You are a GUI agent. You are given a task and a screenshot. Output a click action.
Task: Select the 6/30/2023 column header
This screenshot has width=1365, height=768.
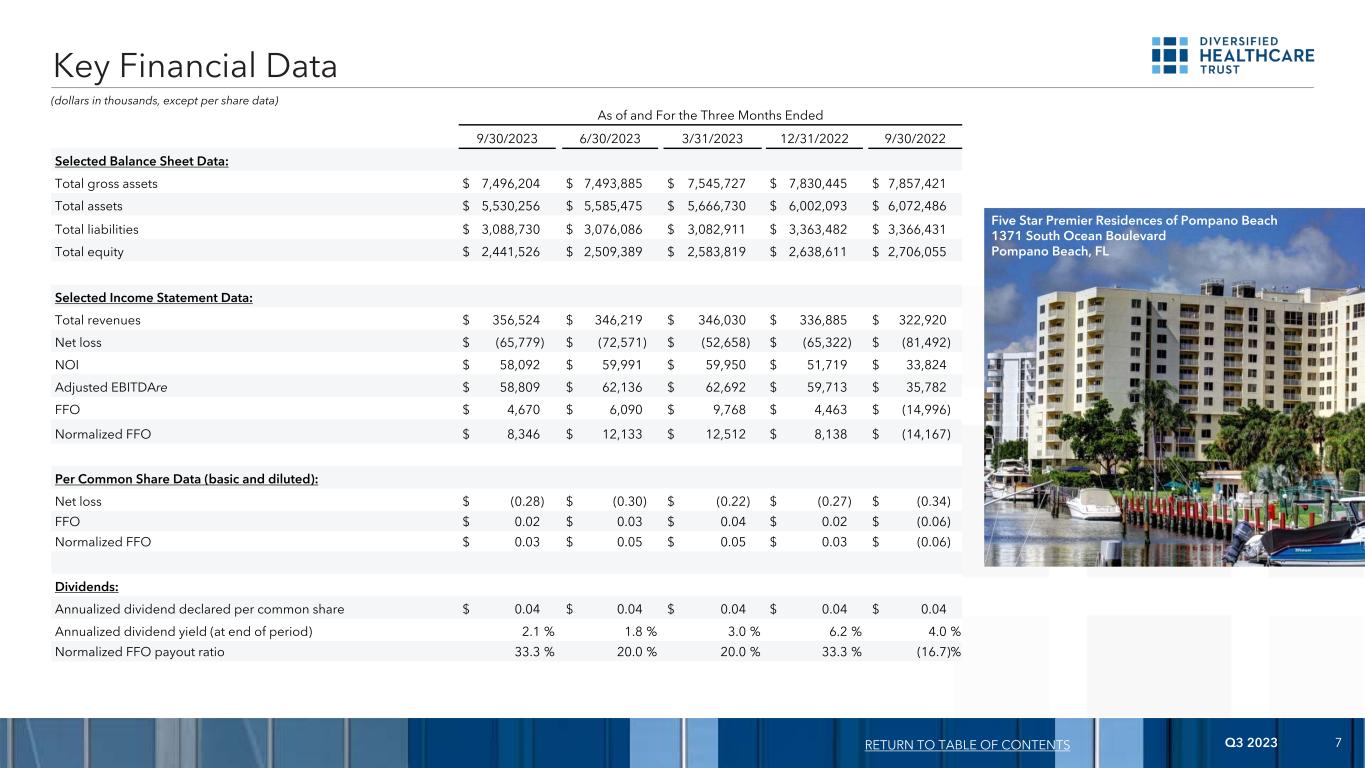point(610,138)
